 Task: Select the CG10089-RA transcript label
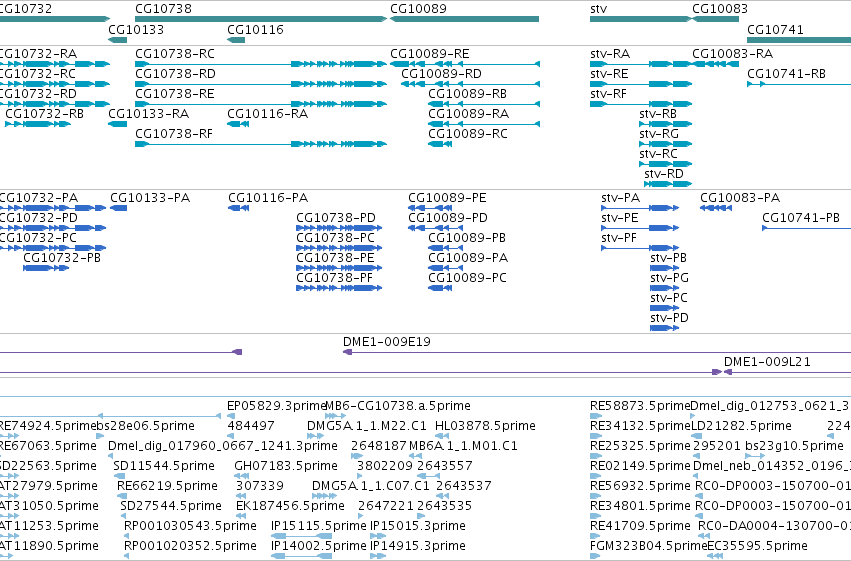click(468, 114)
